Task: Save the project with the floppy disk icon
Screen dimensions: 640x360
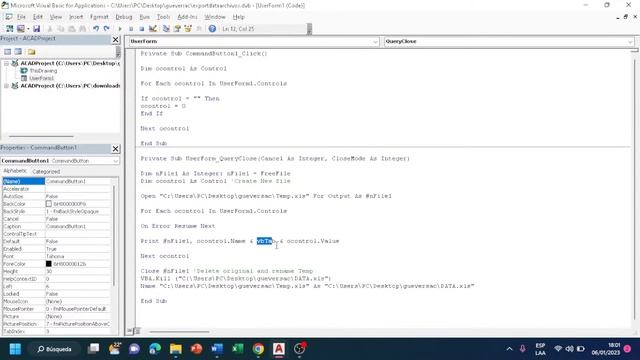Action: click(x=36, y=29)
